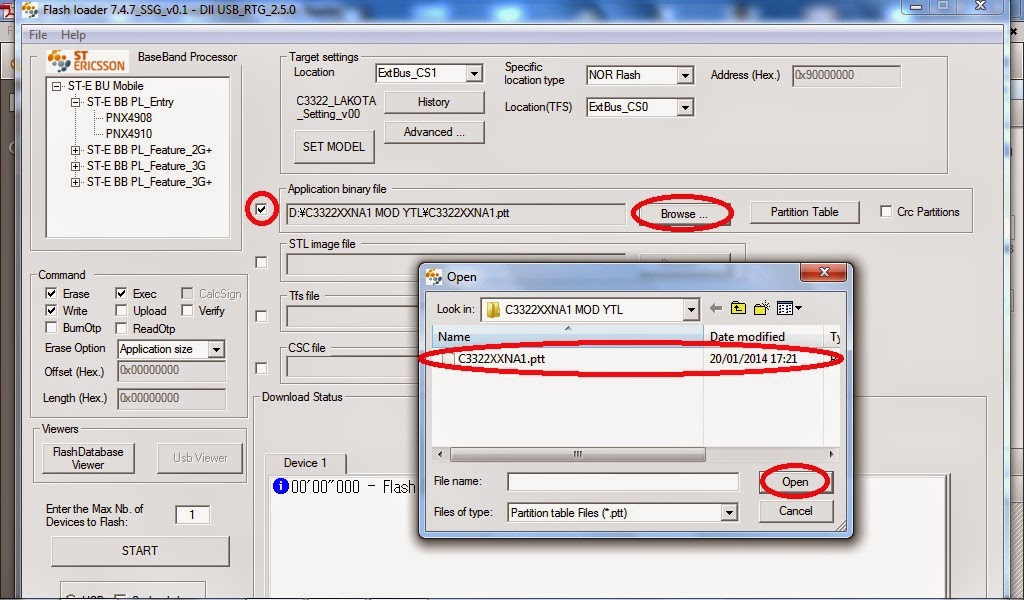Toggle the Application binary file checkbox
Image resolution: width=1024 pixels, height=600 pixels.
[x=261, y=210]
